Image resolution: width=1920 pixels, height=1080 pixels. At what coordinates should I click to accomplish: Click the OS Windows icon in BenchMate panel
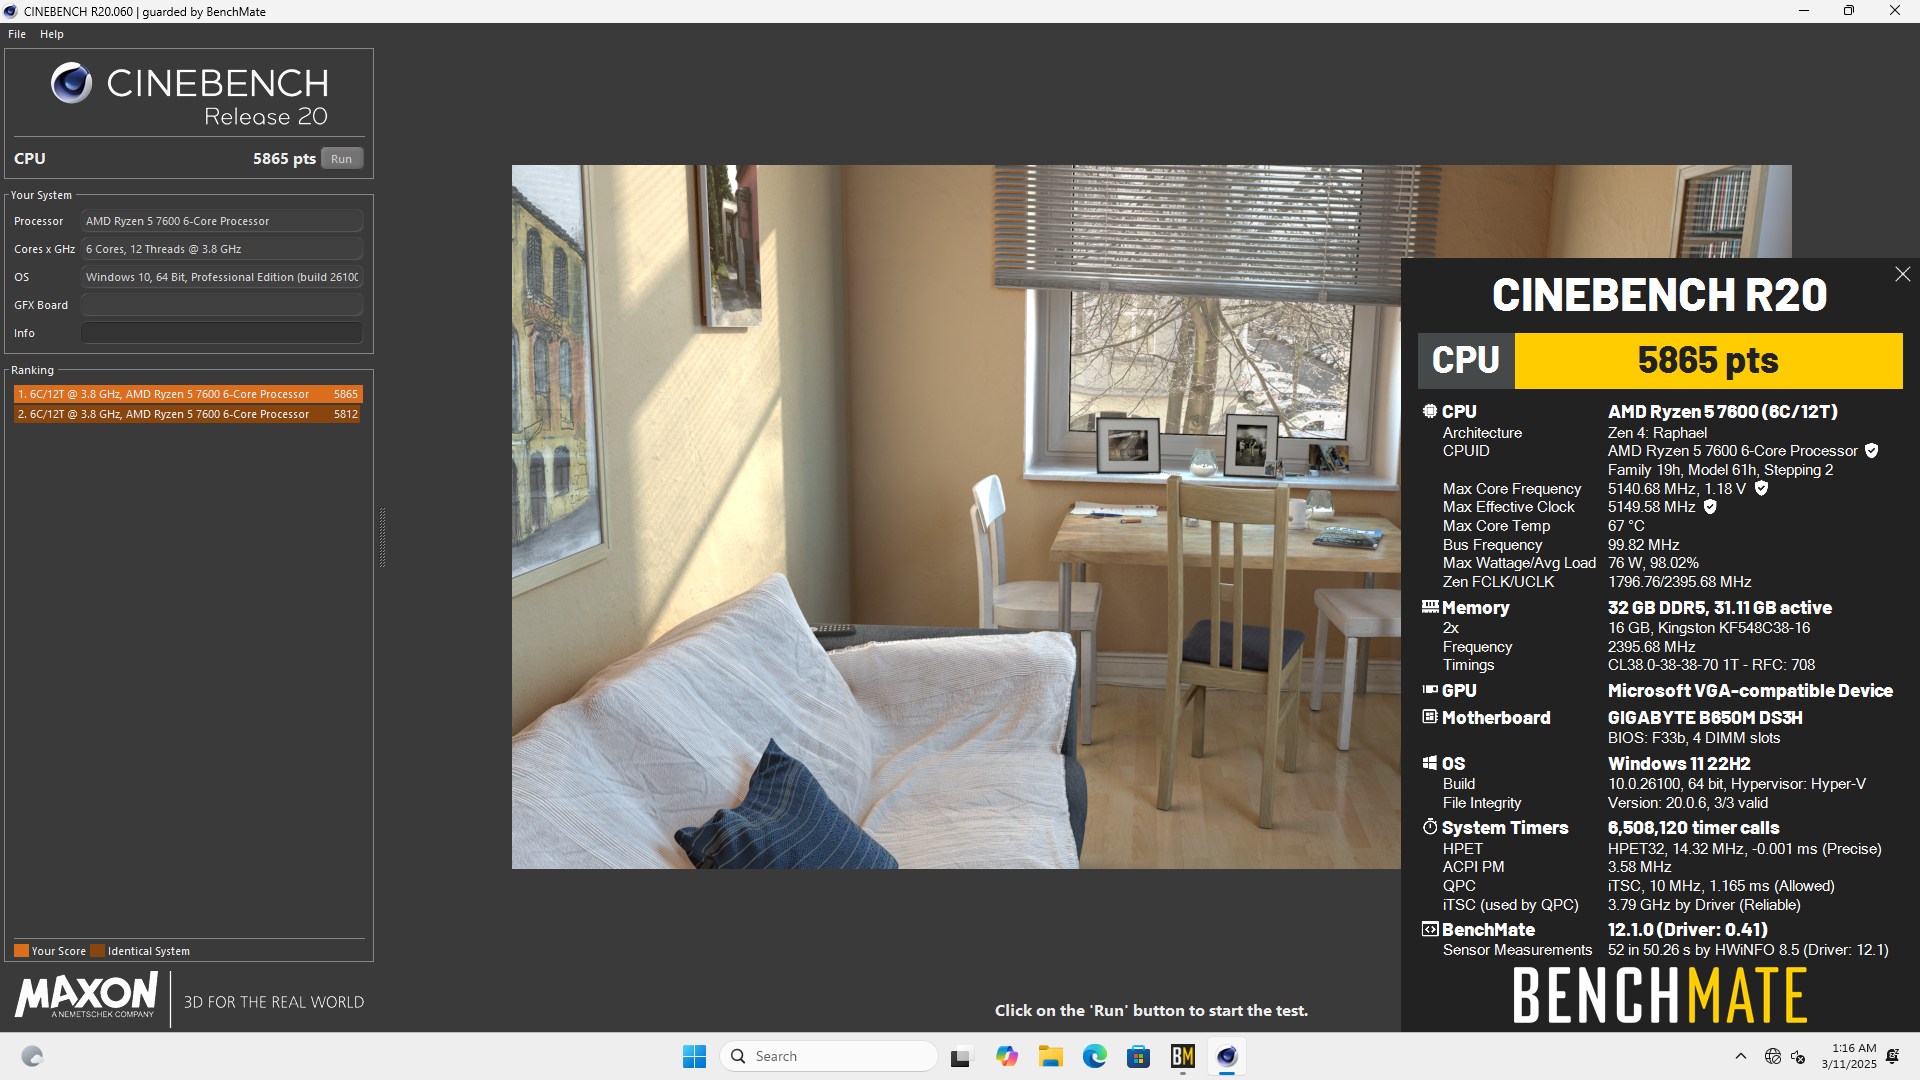1430,763
